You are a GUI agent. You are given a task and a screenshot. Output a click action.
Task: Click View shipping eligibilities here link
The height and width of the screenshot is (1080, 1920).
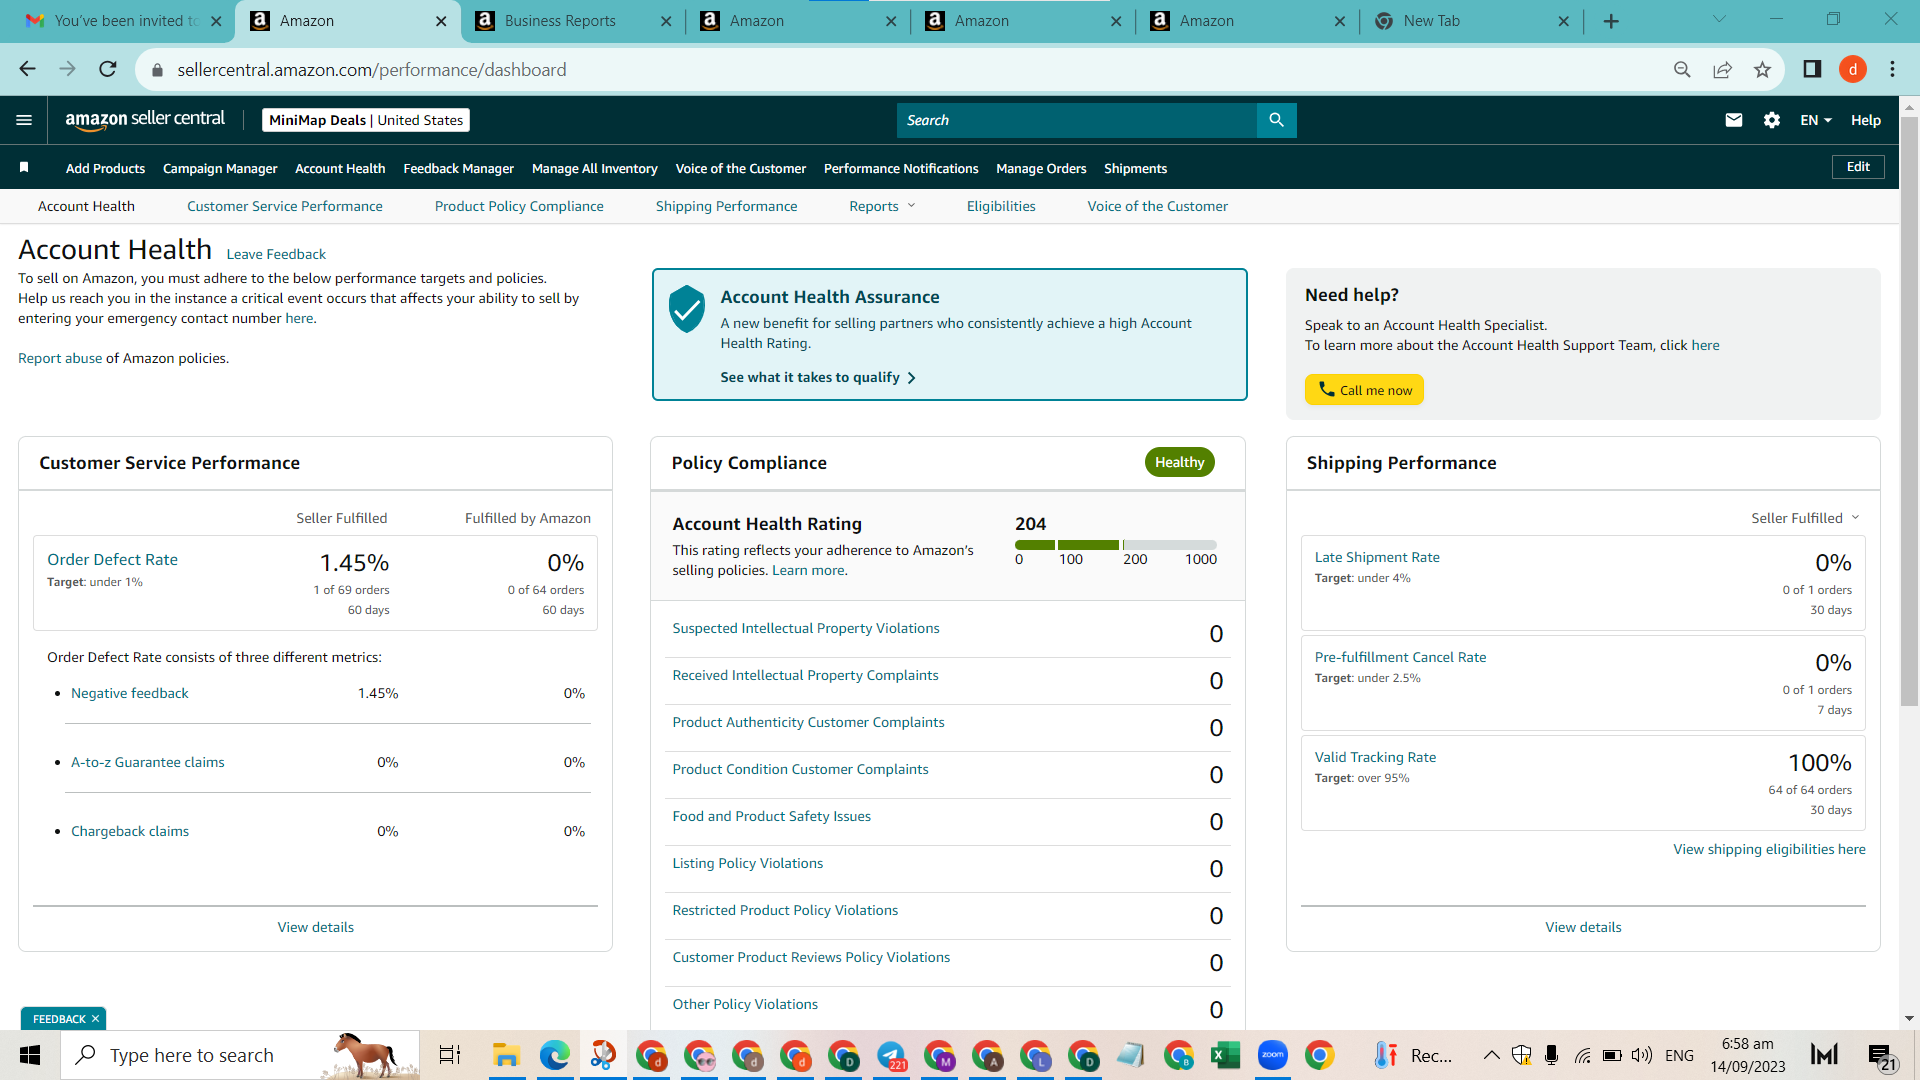tap(1769, 849)
